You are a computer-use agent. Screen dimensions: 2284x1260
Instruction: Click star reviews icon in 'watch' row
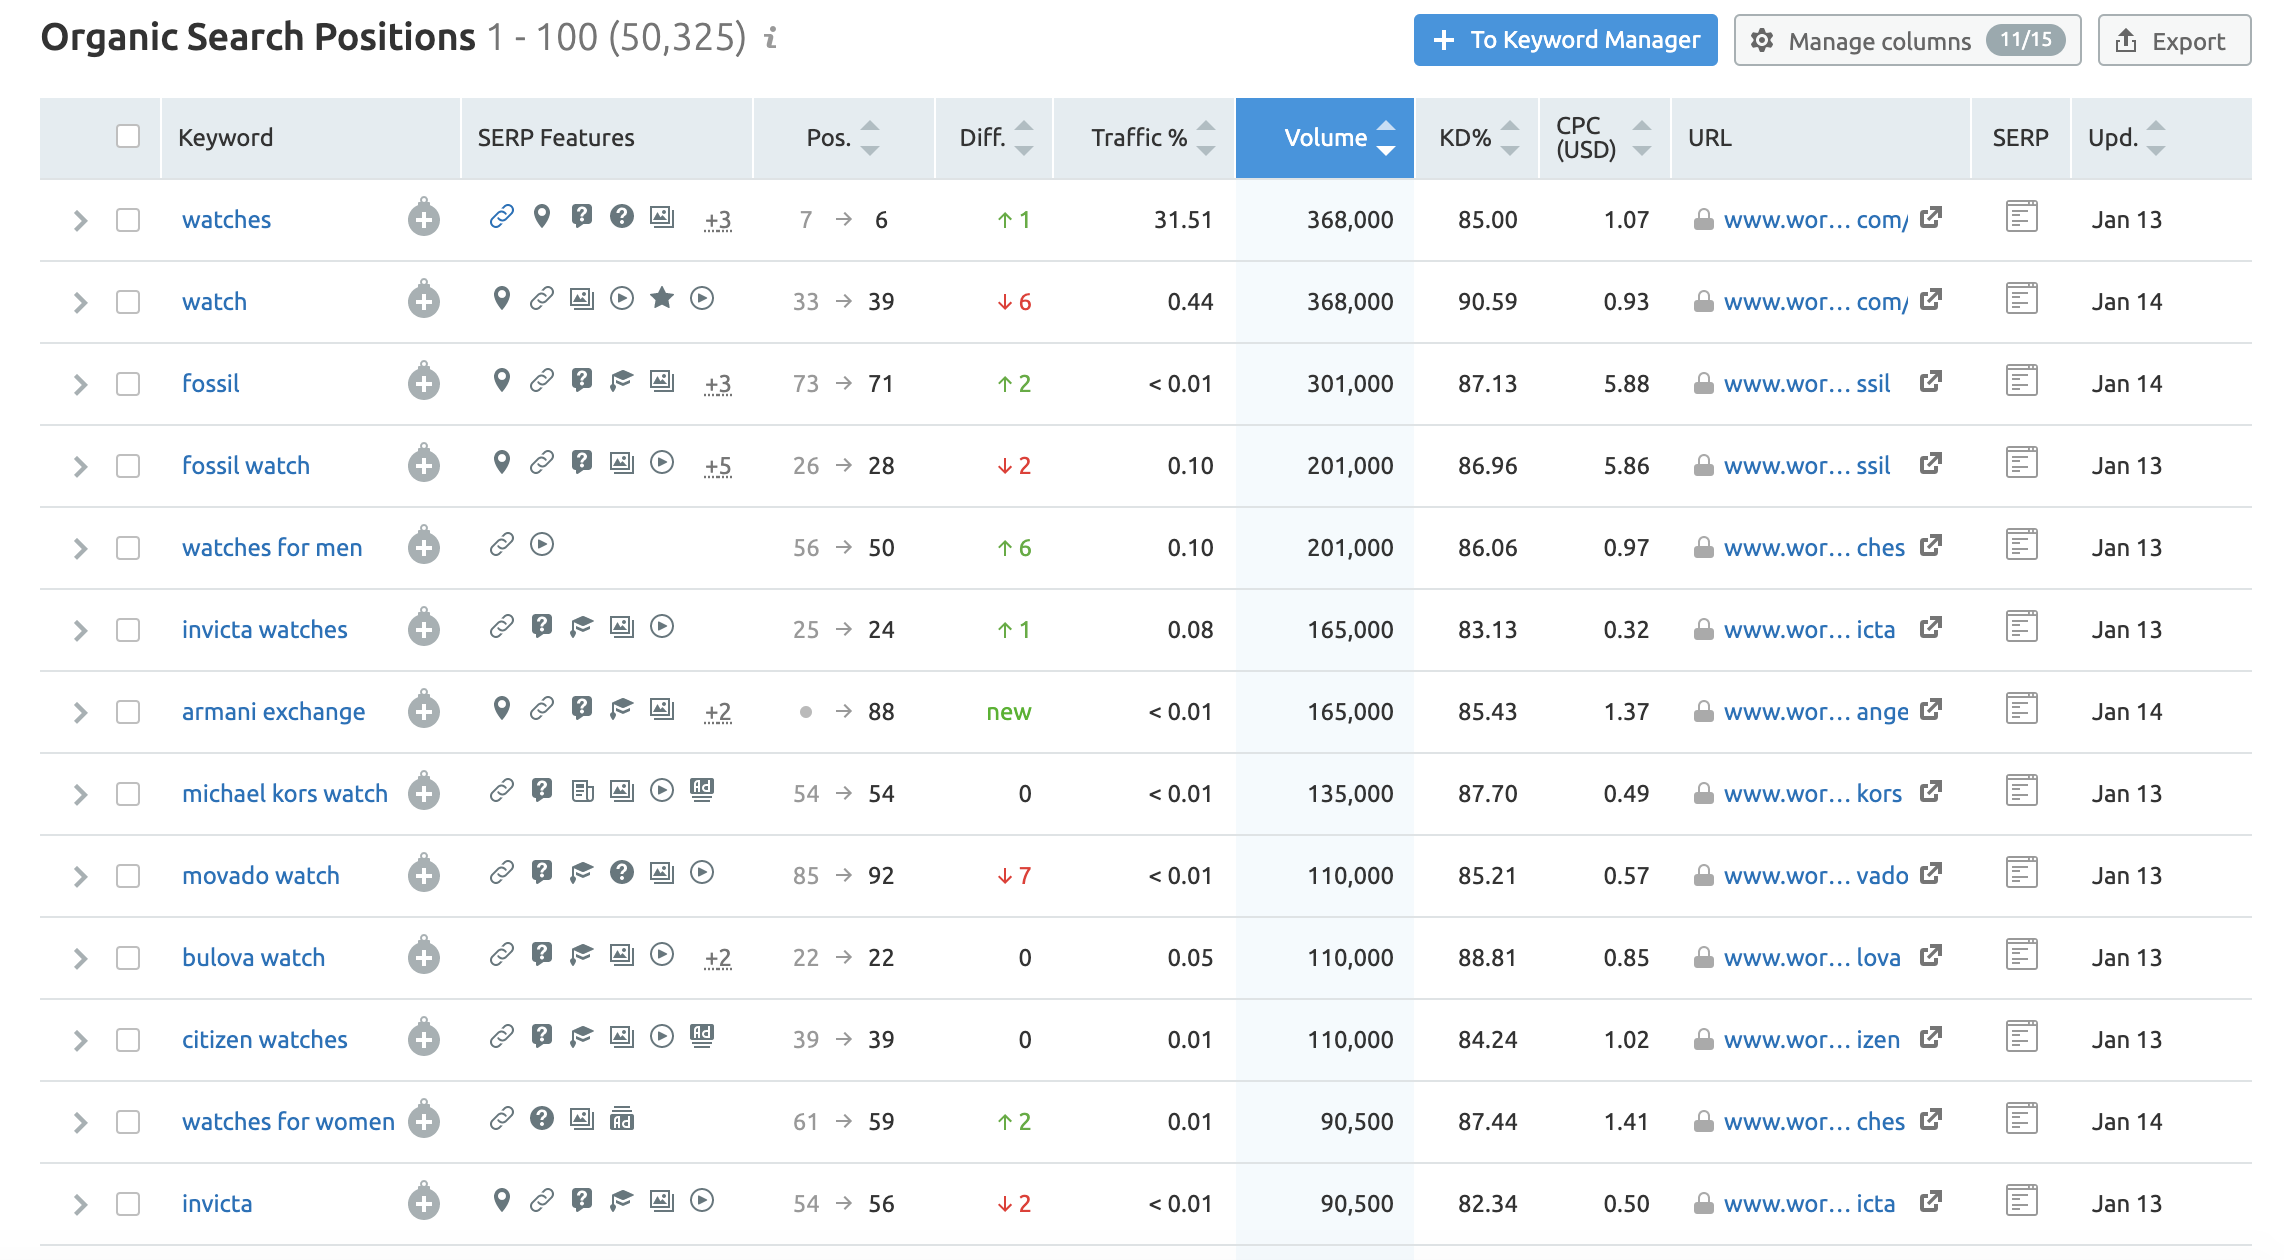pyautogui.click(x=662, y=298)
